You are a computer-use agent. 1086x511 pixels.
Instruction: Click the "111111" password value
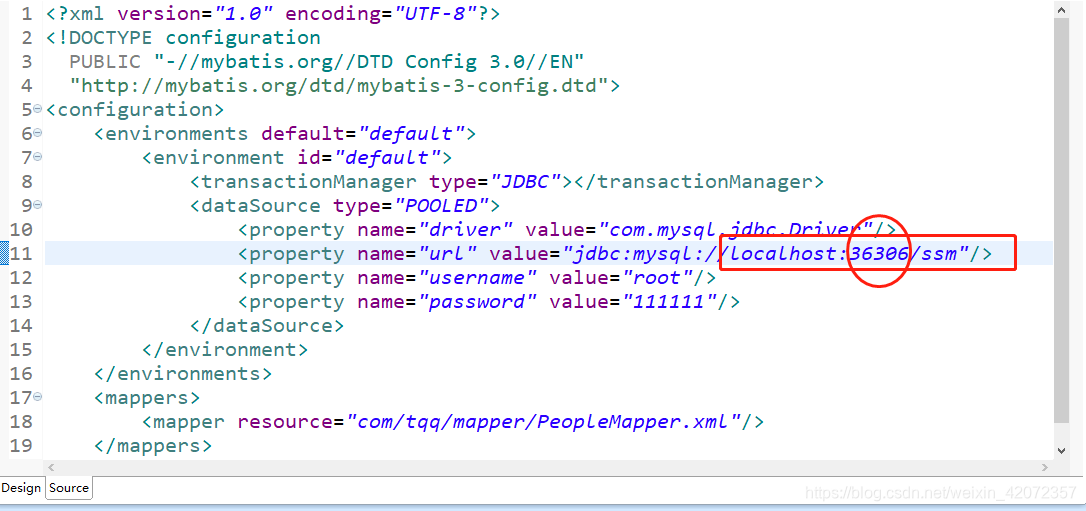670,302
